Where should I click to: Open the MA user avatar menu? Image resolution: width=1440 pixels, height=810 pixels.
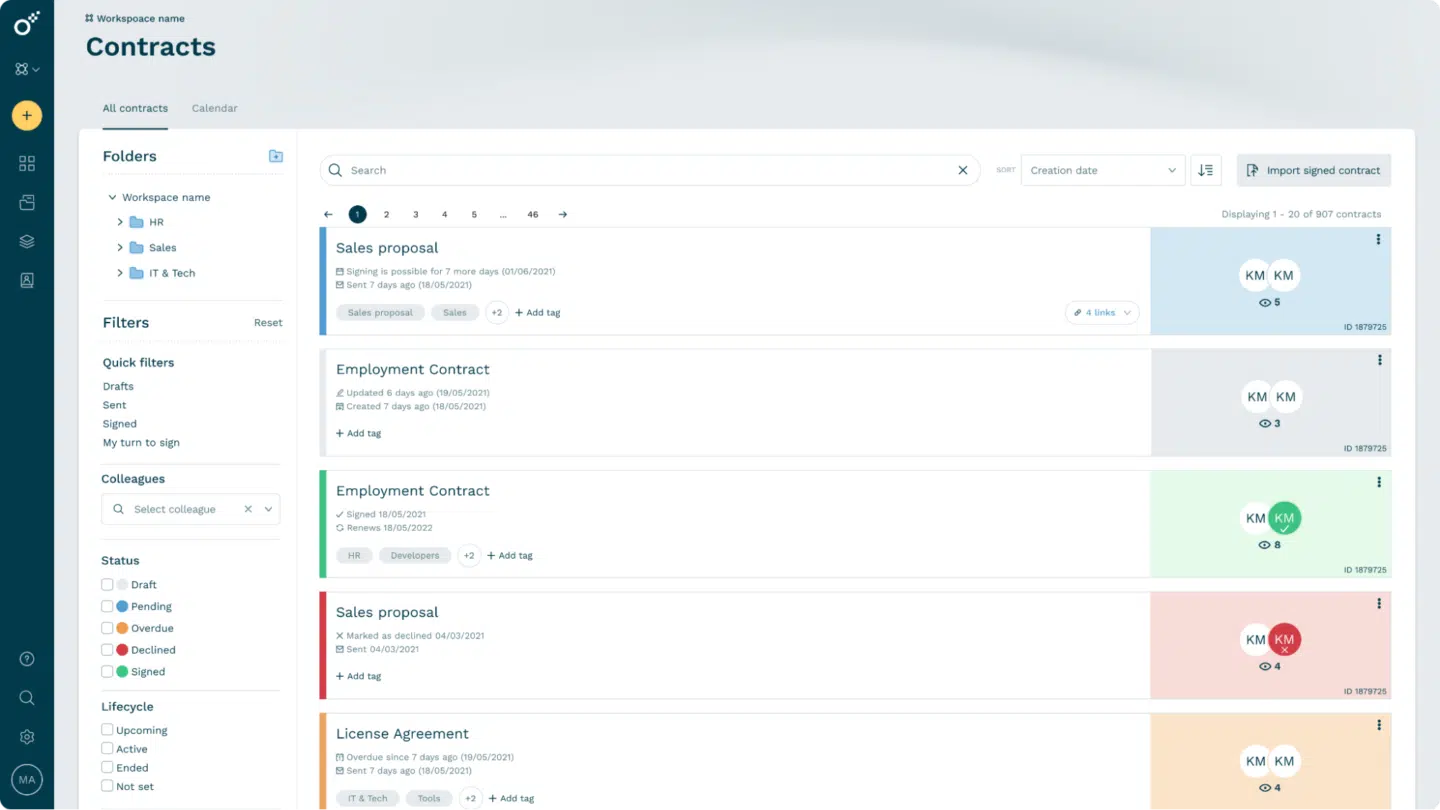click(x=27, y=779)
